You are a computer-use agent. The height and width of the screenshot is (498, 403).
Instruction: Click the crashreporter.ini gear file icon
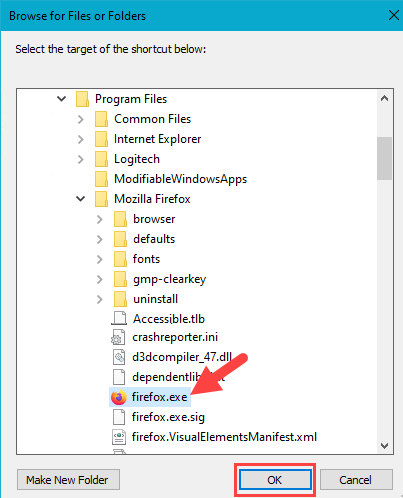pyautogui.click(x=118, y=337)
